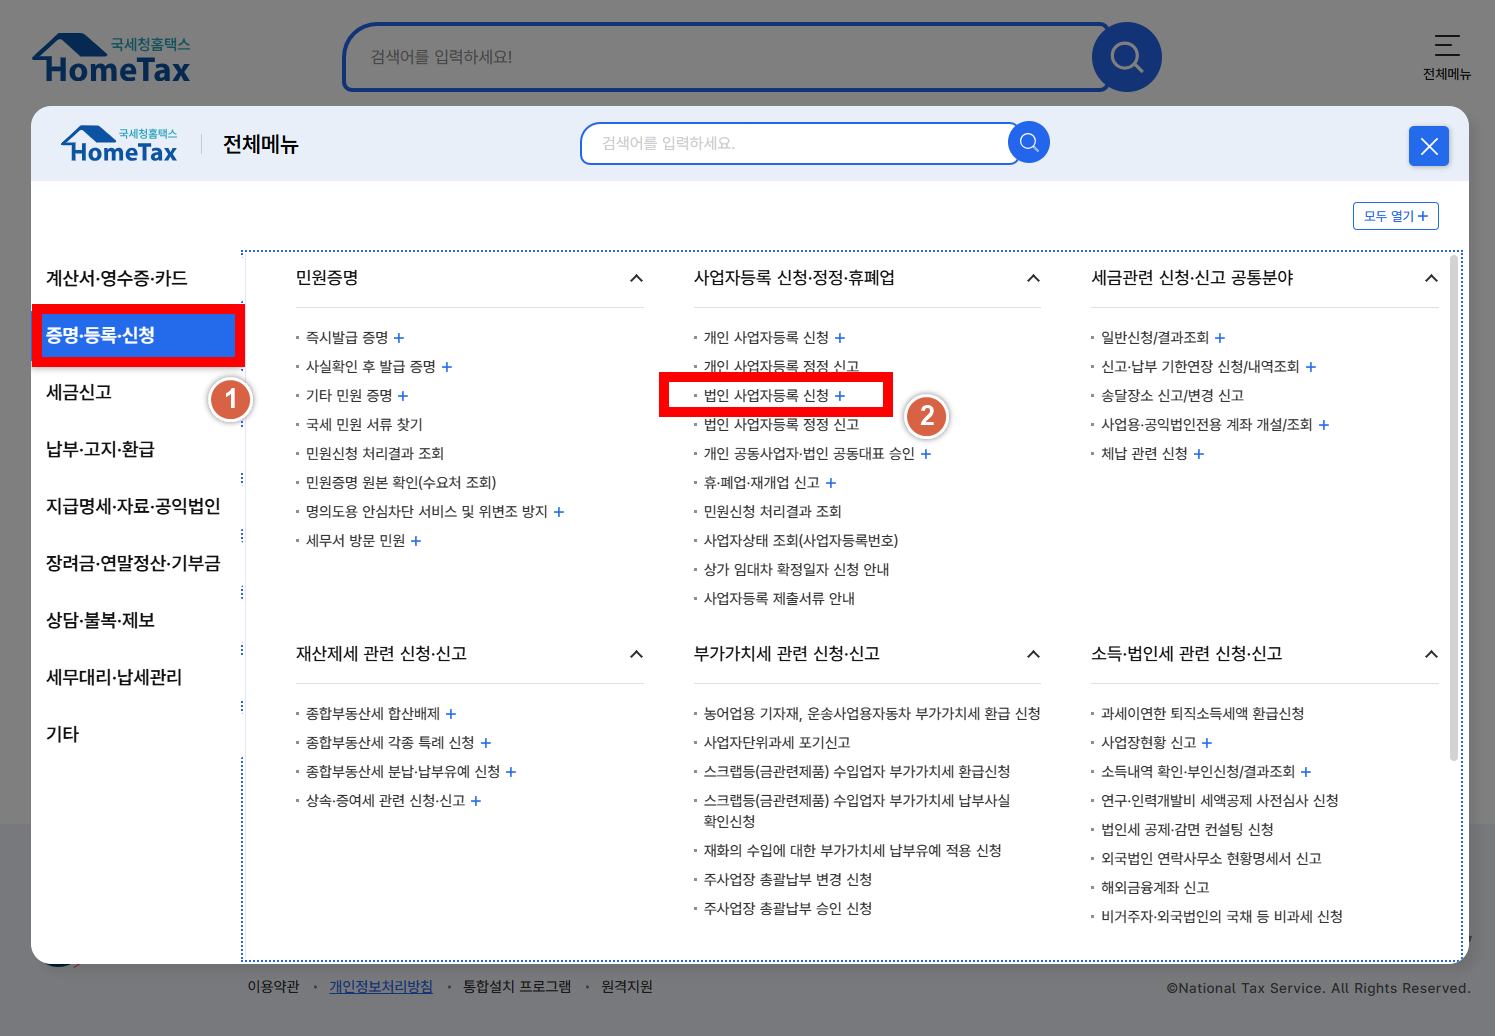Expand 종합부동산세 합산배제 via plus icon
The image size is (1495, 1036).
point(451,714)
